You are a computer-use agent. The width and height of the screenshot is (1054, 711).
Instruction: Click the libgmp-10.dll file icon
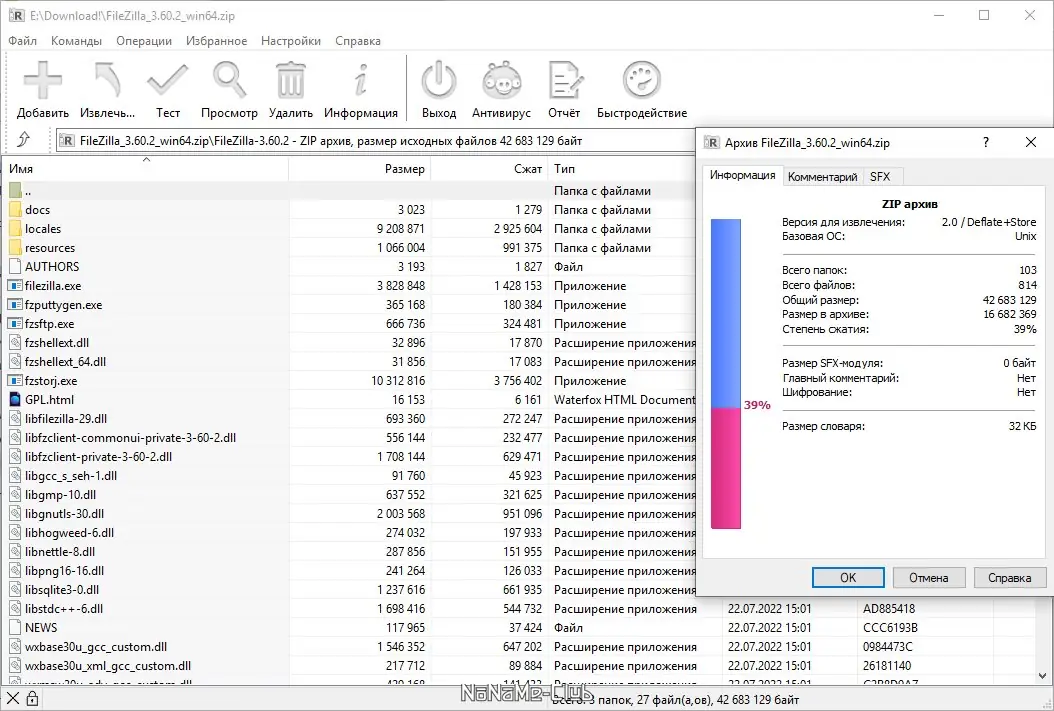click(x=15, y=495)
